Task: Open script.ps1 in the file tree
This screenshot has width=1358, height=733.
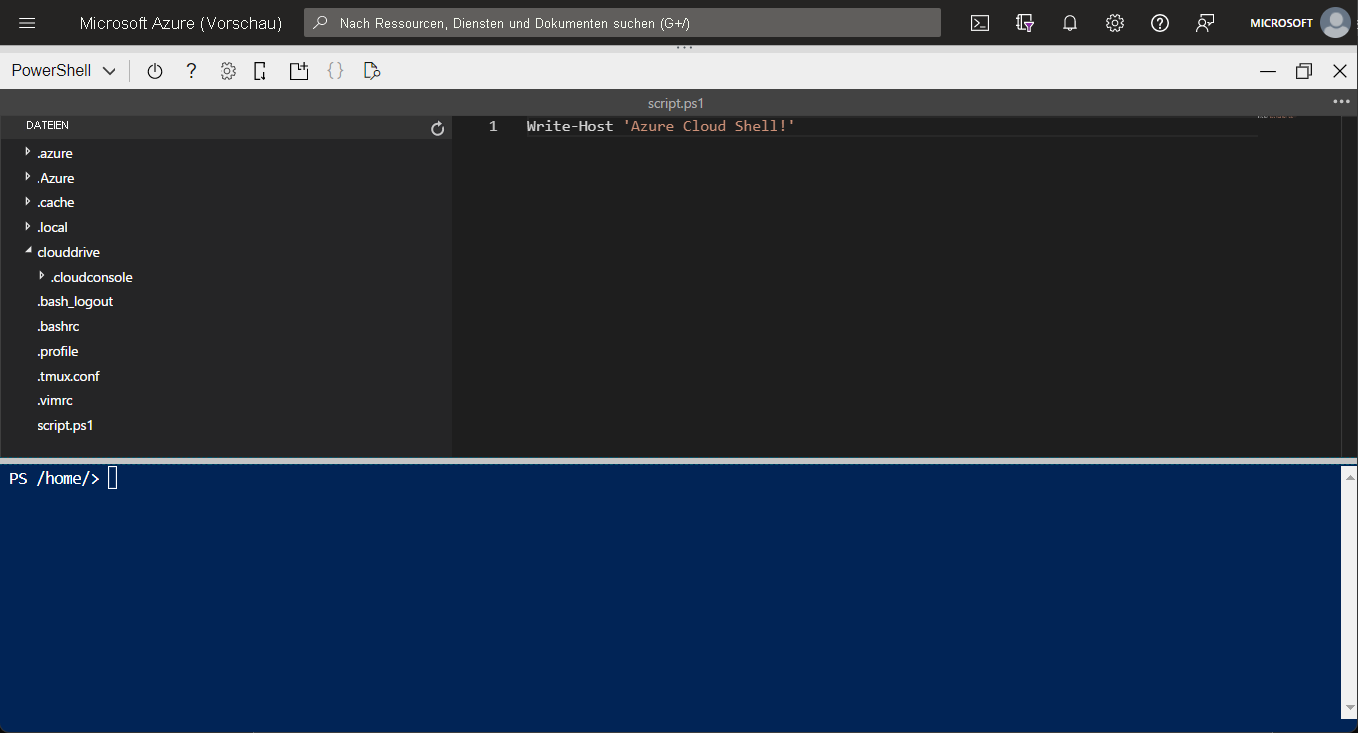Action: point(65,425)
